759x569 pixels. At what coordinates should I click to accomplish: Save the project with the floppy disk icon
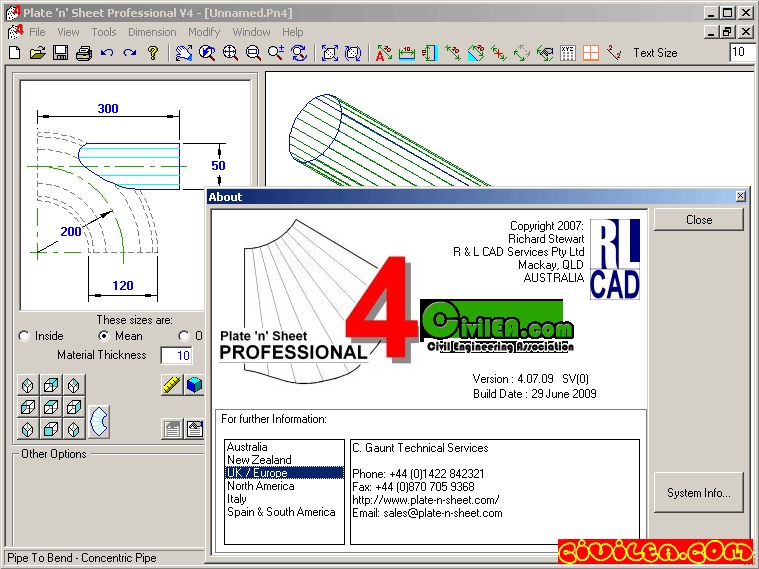click(61, 52)
